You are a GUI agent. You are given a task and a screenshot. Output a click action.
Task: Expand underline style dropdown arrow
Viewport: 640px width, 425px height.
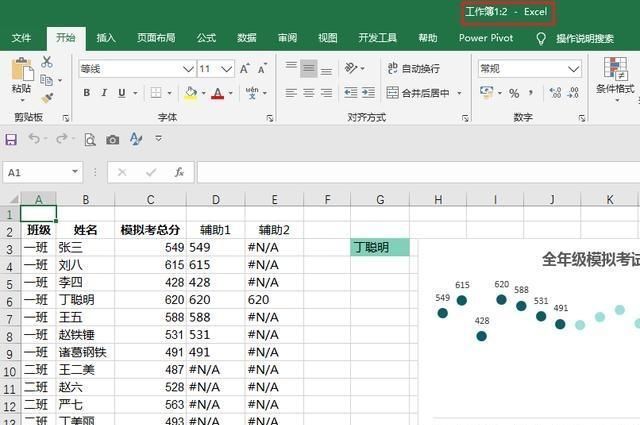click(135, 93)
